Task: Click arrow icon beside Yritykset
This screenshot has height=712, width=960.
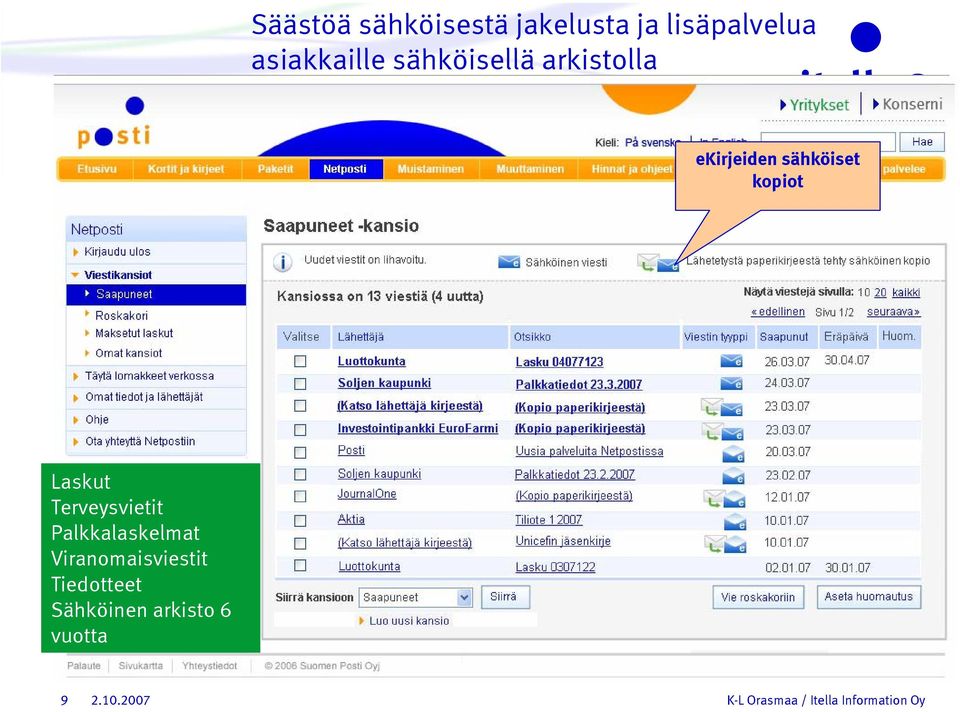Action: click(783, 105)
